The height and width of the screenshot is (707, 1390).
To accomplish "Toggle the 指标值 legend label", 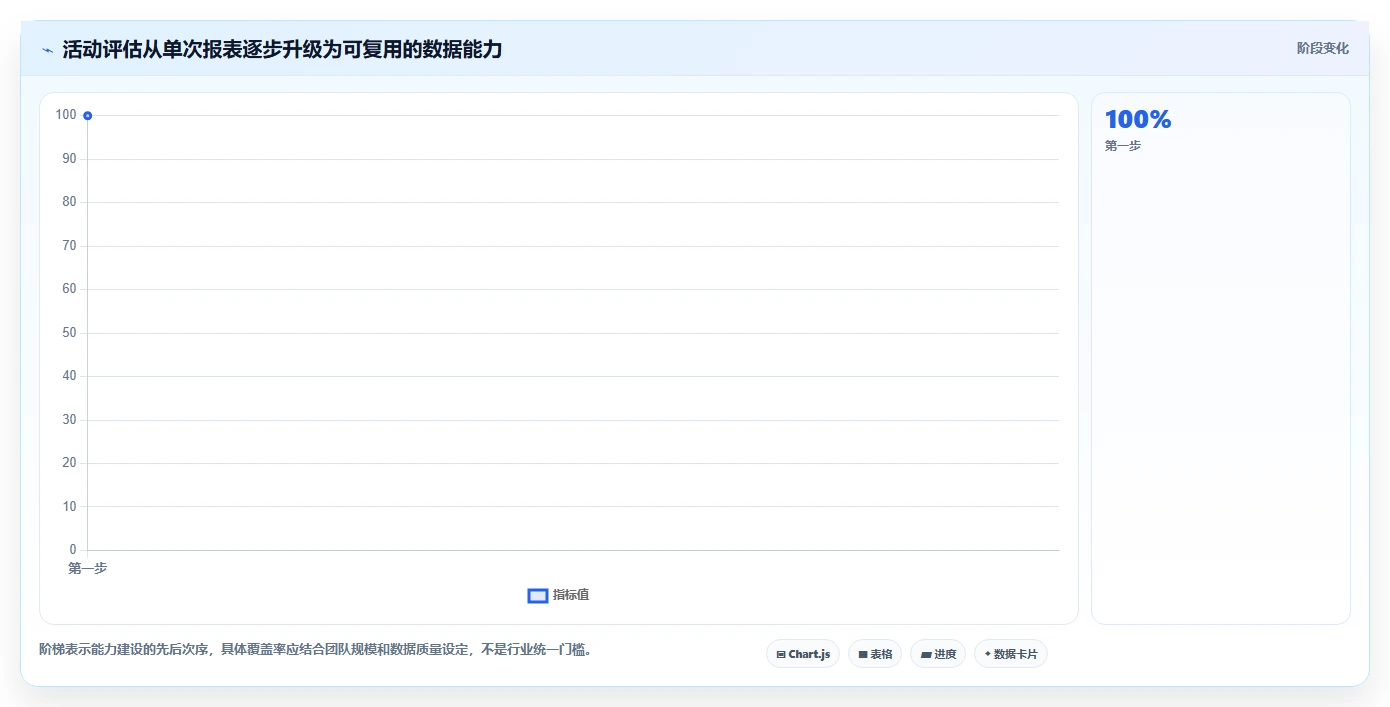I will point(571,595).
